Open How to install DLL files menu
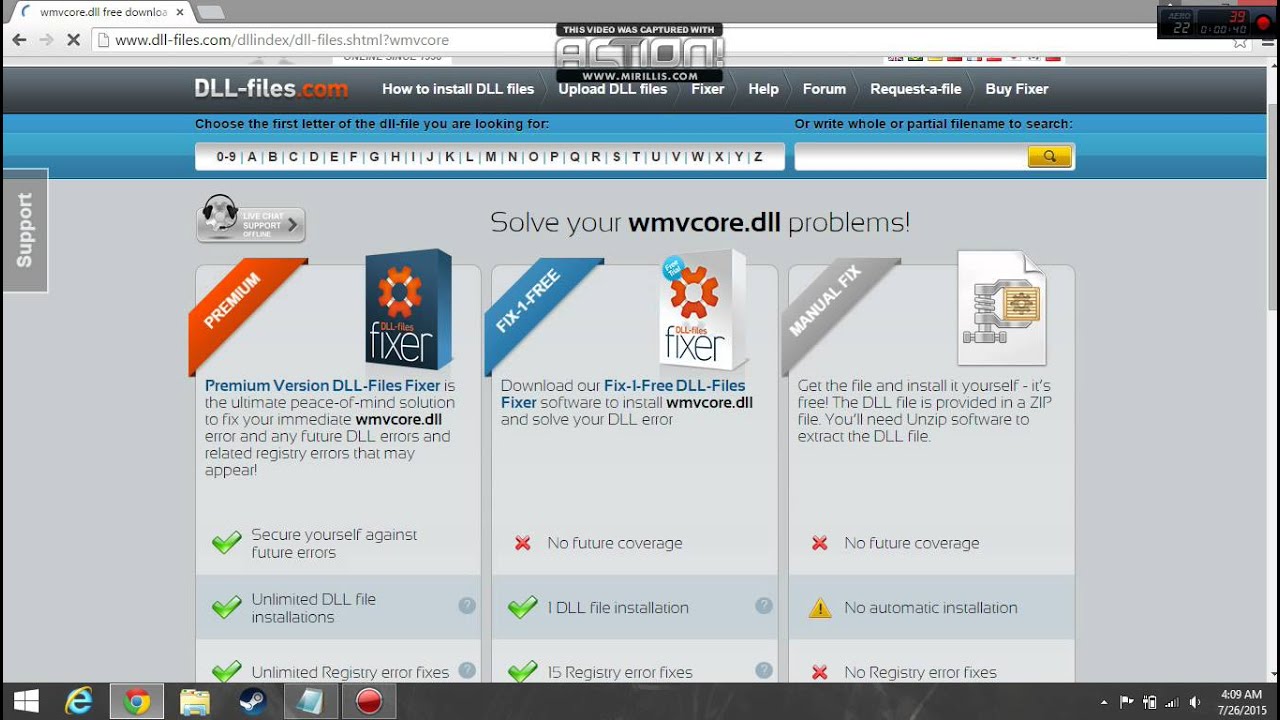 (458, 89)
